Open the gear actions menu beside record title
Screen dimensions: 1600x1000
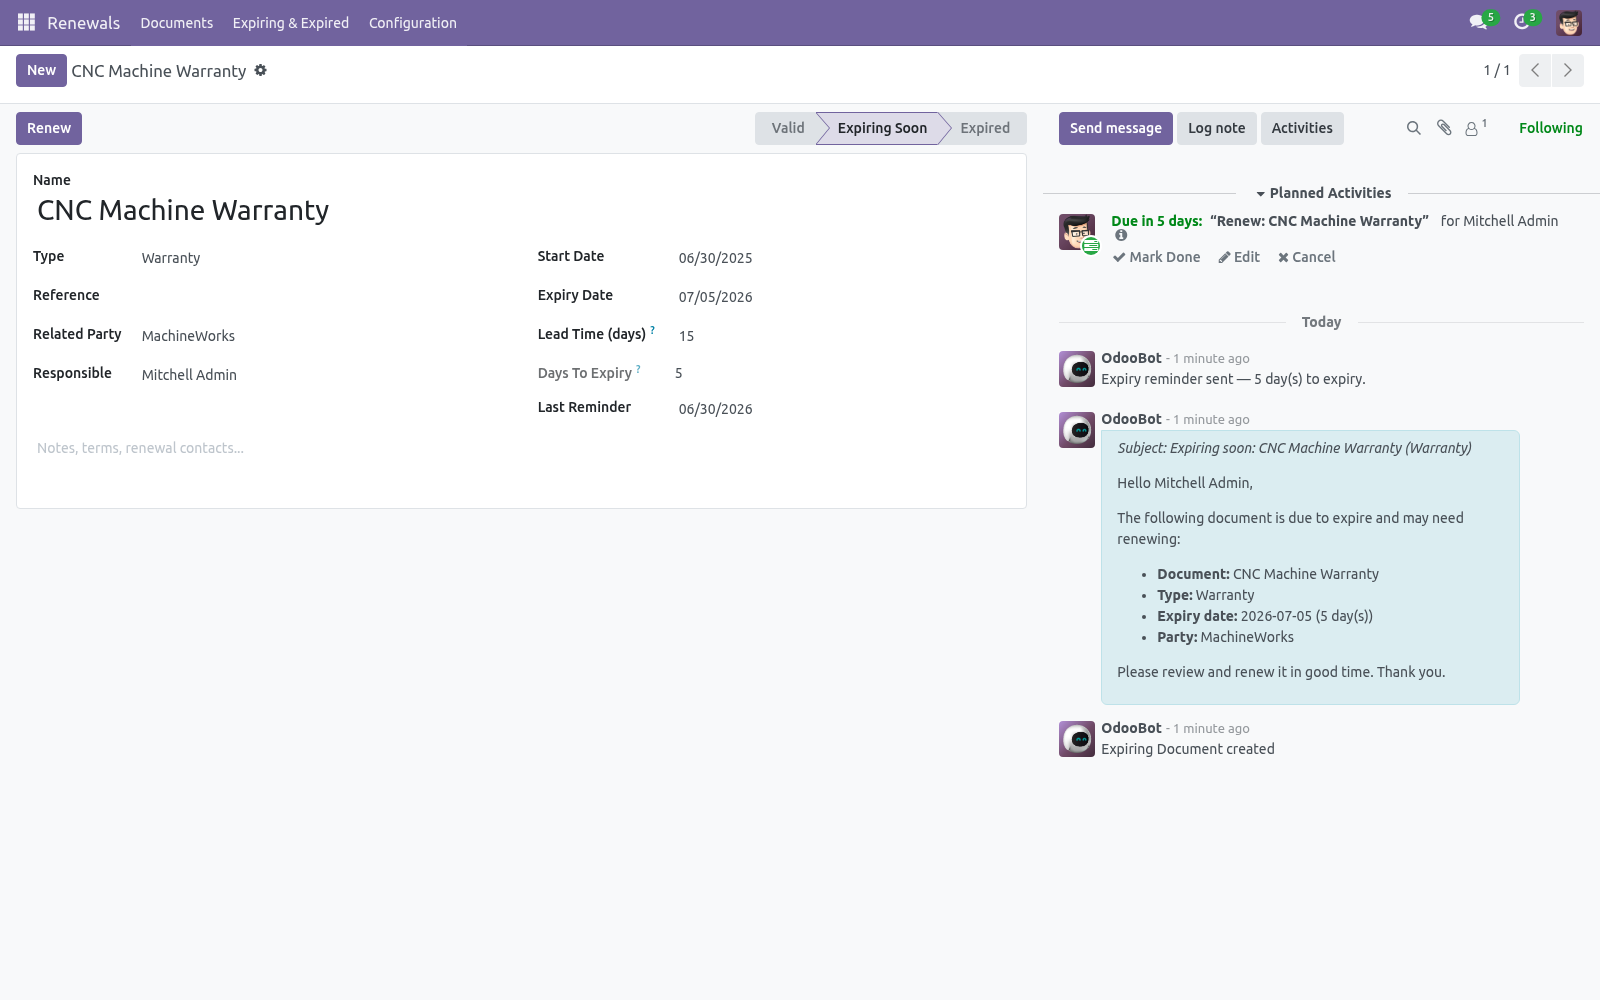(x=261, y=70)
